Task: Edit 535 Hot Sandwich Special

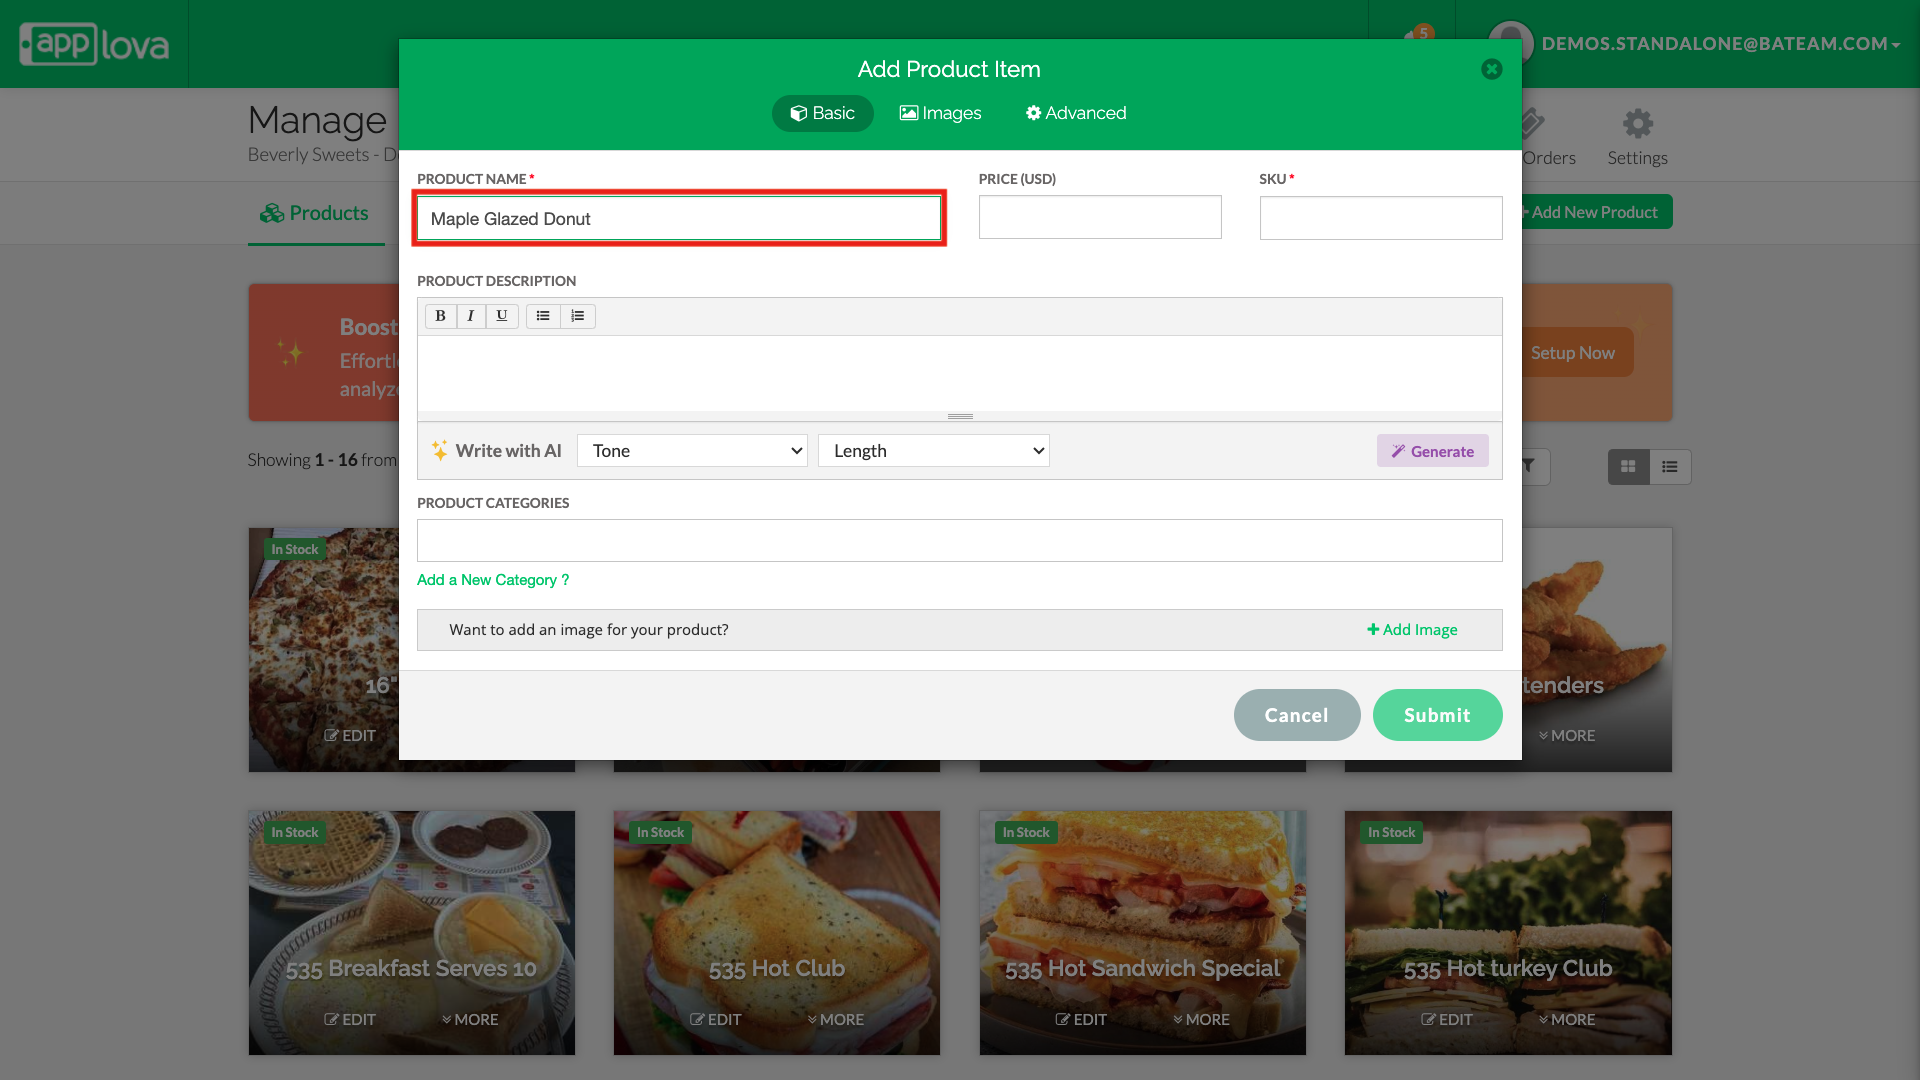Action: coord(1081,1020)
